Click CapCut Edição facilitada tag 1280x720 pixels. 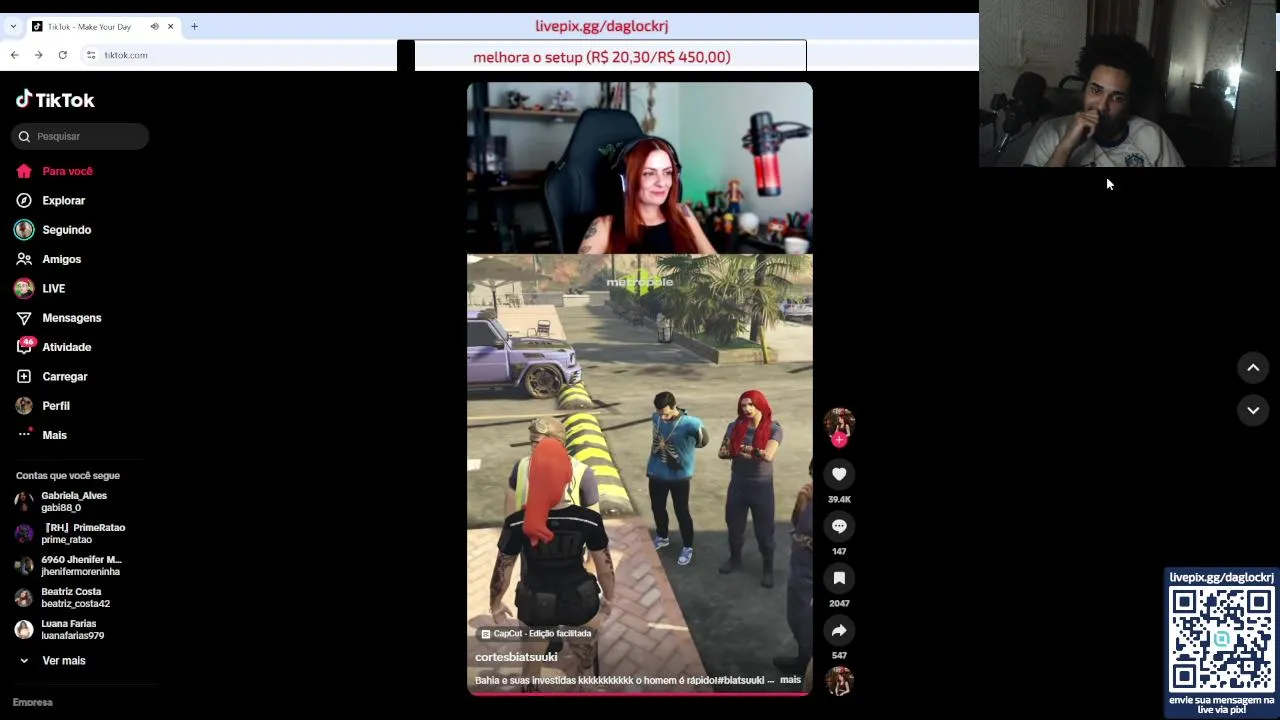[x=536, y=633]
